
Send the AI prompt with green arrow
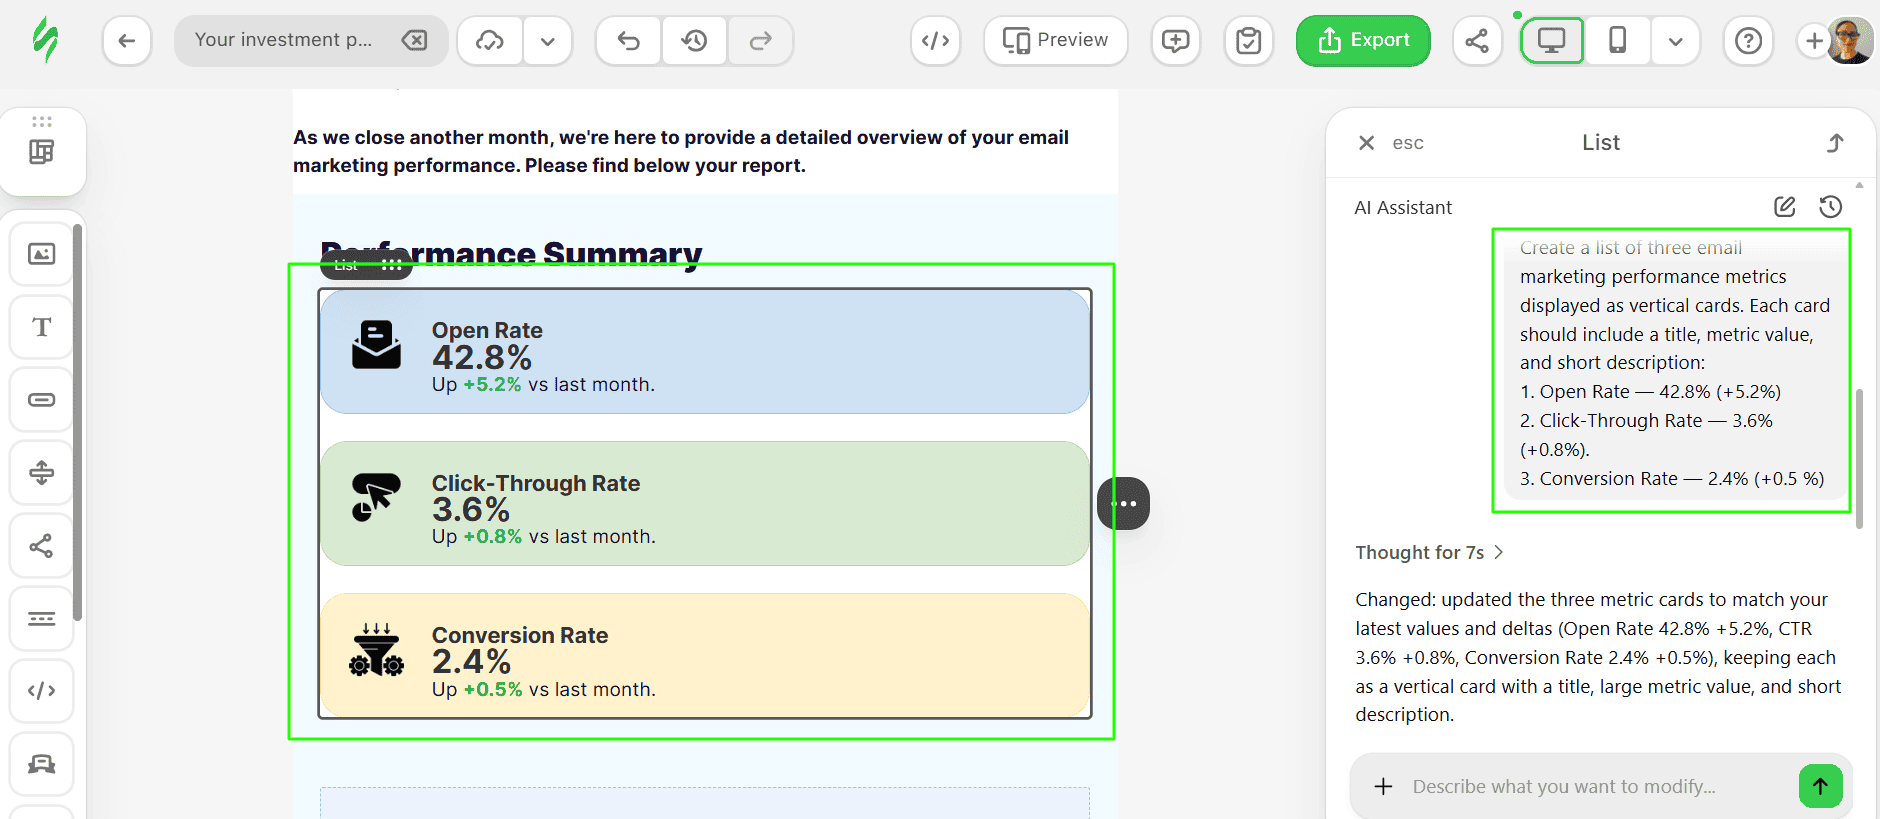point(1821,786)
